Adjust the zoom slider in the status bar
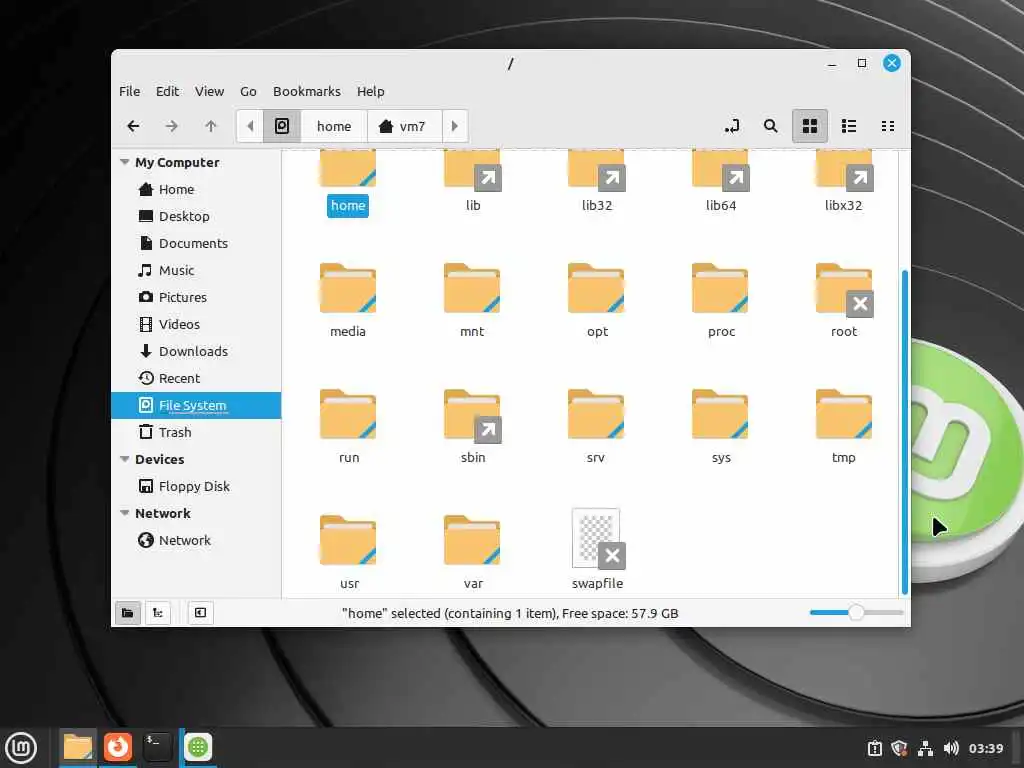The image size is (1024, 768). (856, 613)
